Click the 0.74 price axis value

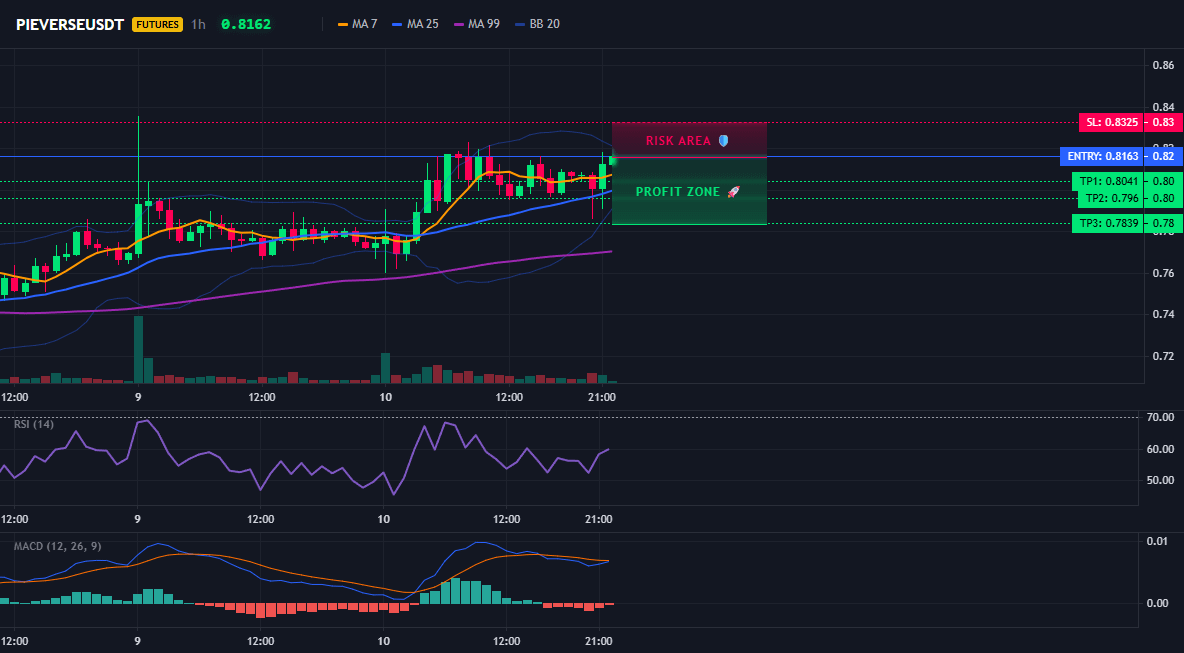1163,314
